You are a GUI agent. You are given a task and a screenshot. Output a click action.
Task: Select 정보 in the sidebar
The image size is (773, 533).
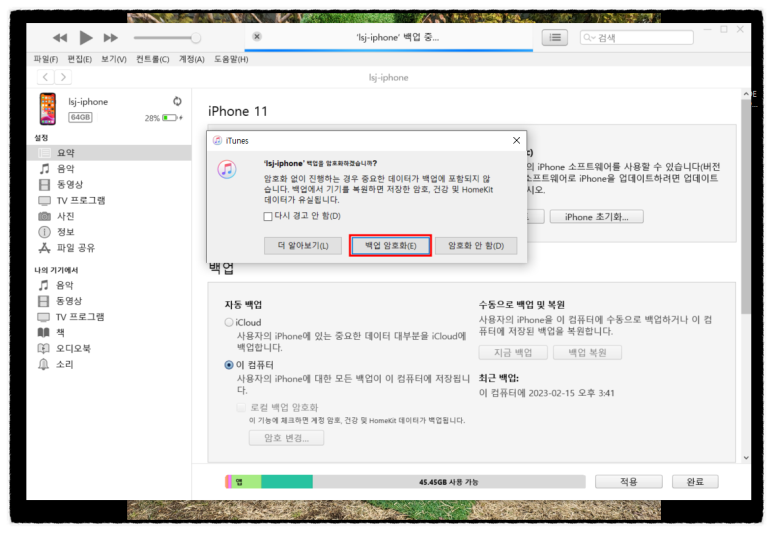pyautogui.click(x=109, y=232)
